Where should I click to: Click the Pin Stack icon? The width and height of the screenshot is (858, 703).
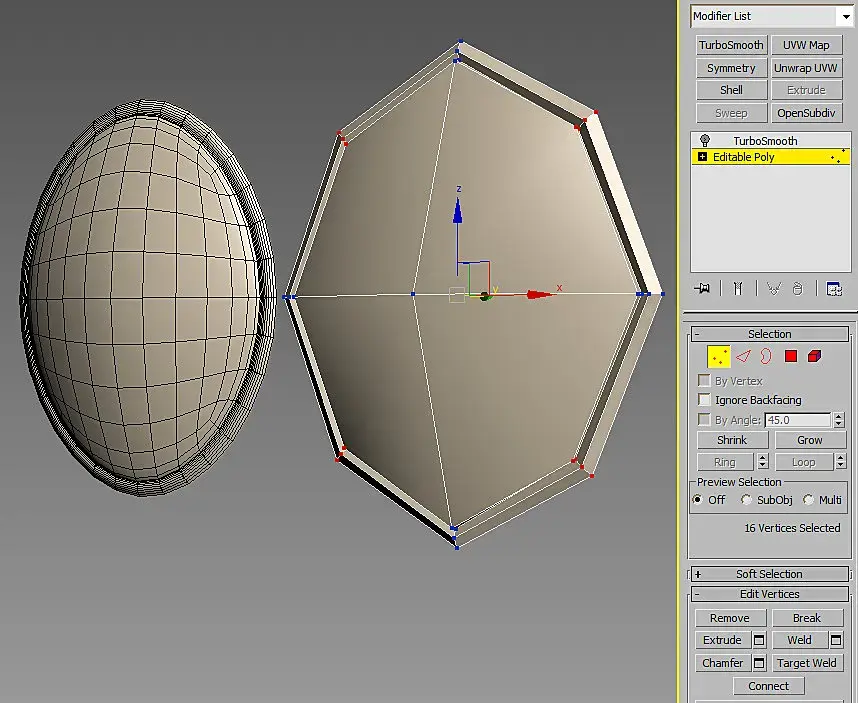pos(704,288)
